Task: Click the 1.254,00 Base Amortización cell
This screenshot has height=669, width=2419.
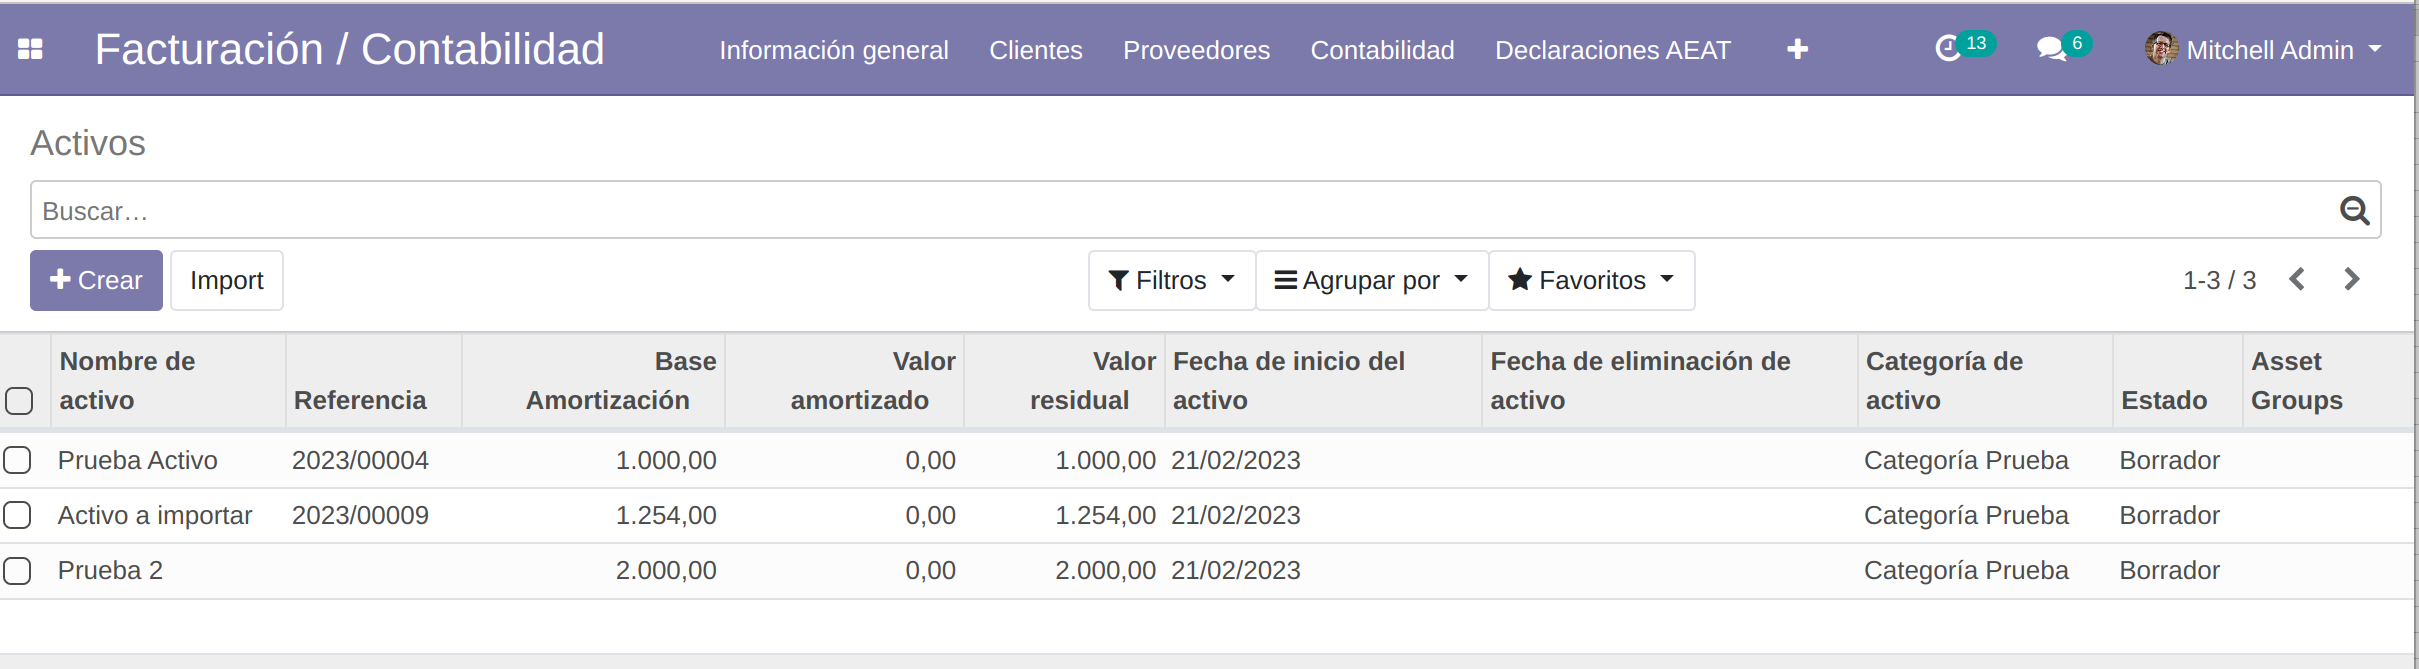Action: coord(666,515)
